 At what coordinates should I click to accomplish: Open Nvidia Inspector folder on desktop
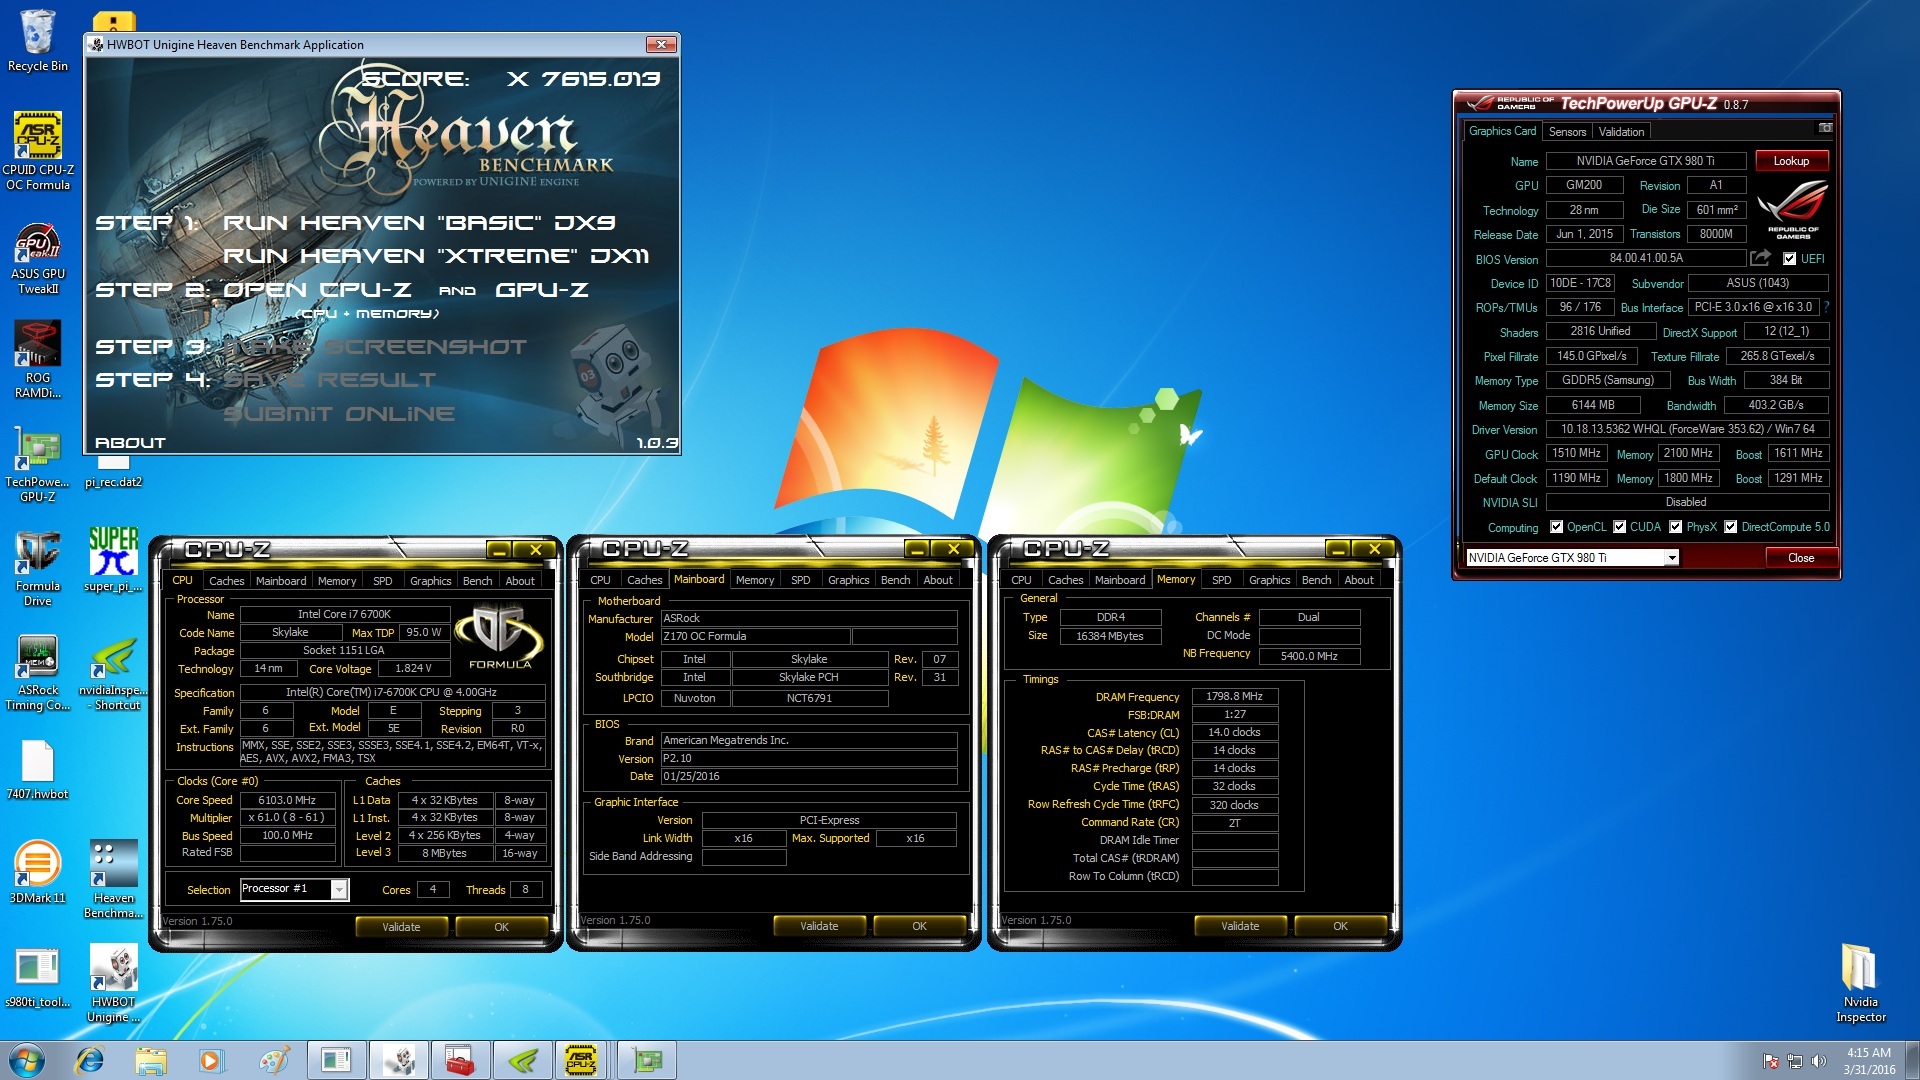click(1860, 982)
